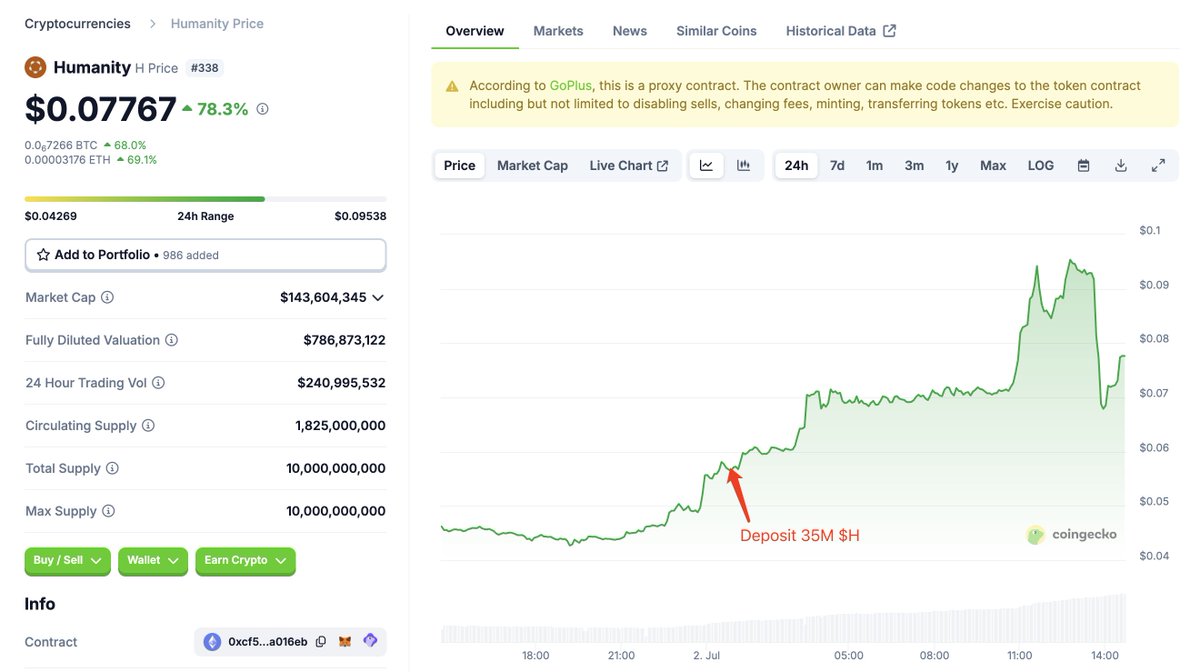Add Humanity to Portfolio
Screen dimensions: 1200x672
(205, 255)
